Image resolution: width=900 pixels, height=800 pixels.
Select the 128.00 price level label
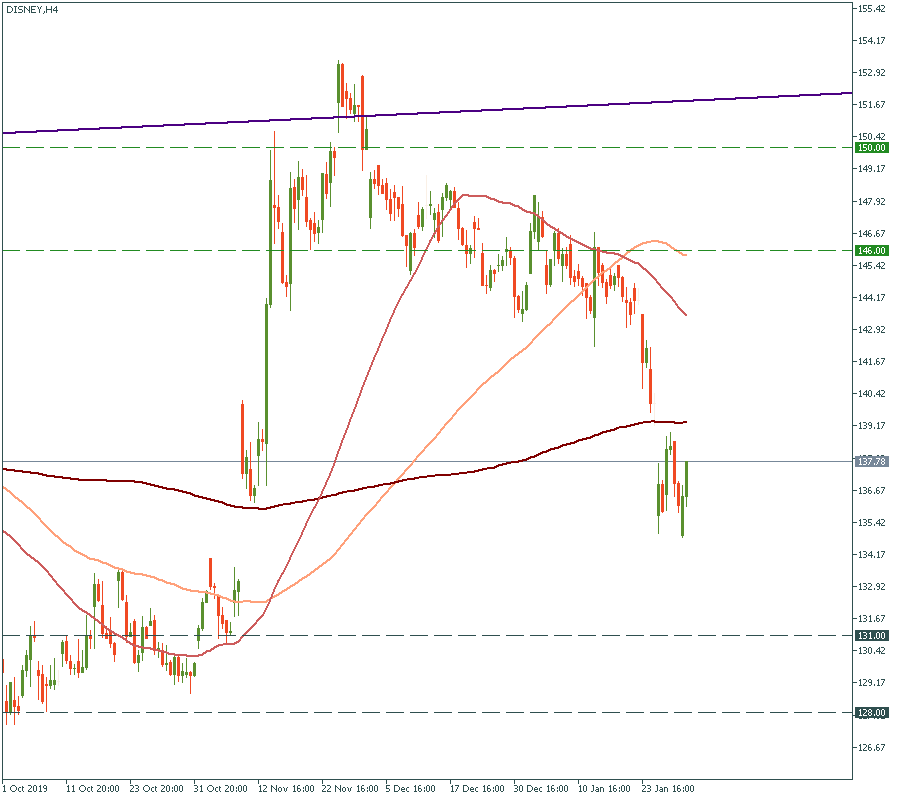[872, 713]
